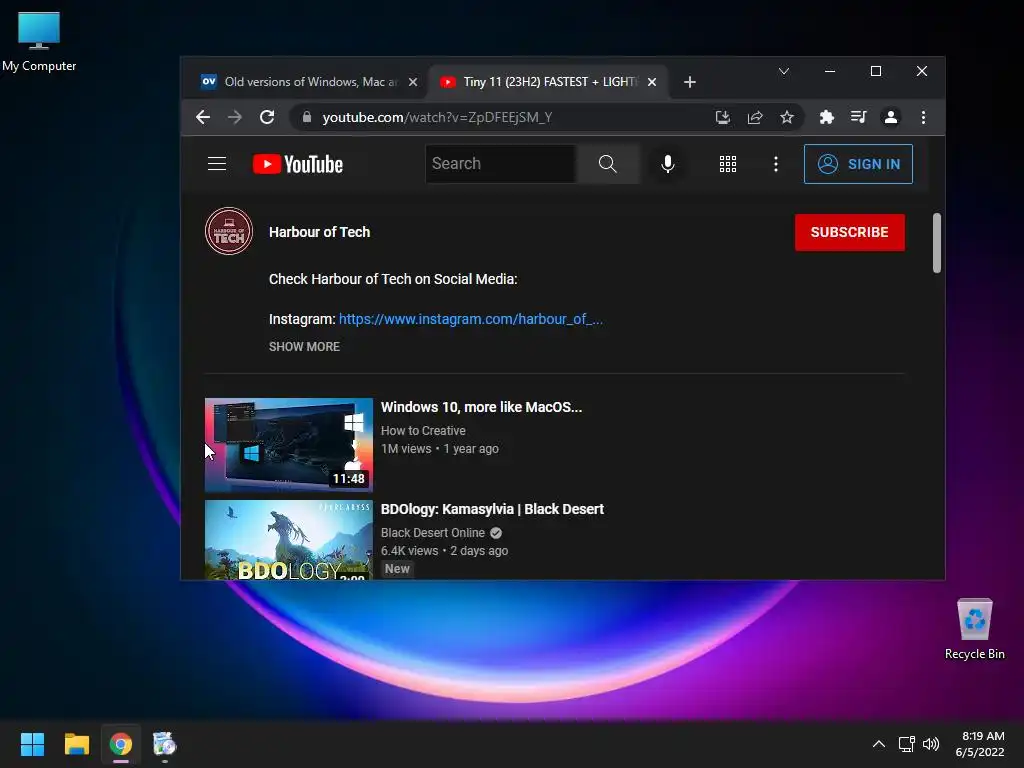The width and height of the screenshot is (1024, 768).
Task: Click the install app icon in the address bar
Action: tap(722, 117)
